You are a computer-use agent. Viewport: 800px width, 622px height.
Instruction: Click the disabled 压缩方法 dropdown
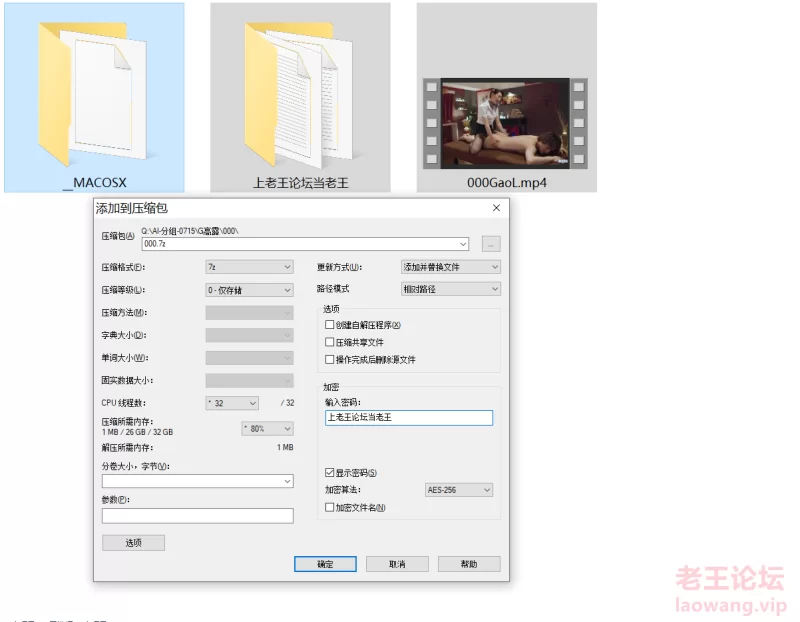click(249, 312)
